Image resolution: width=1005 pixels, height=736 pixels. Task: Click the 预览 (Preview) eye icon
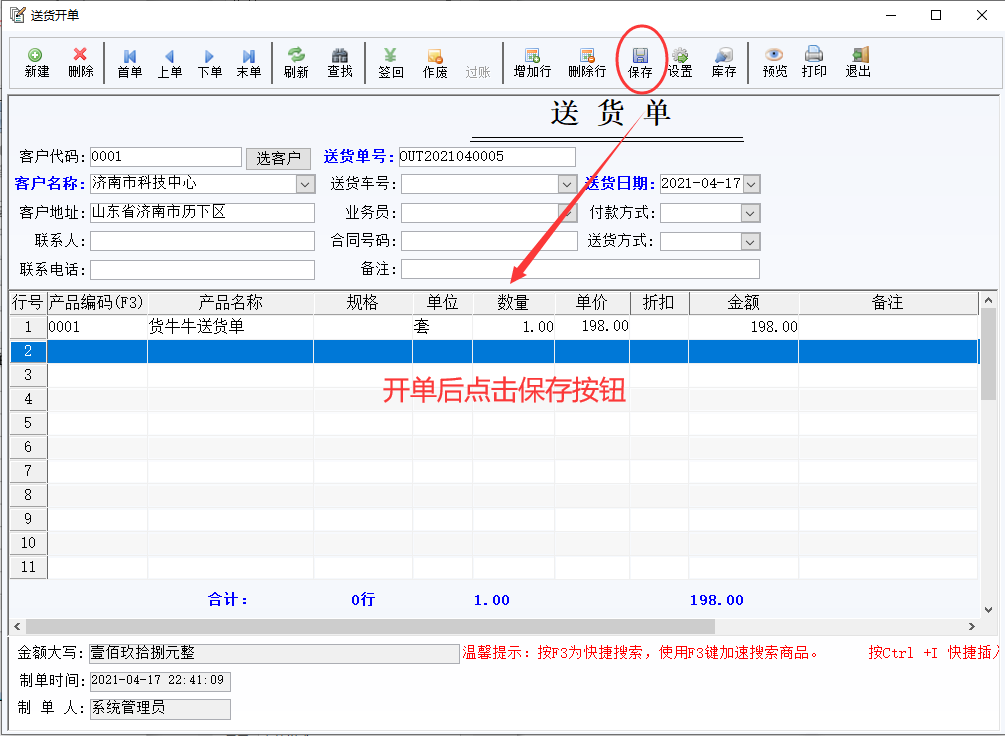click(x=774, y=63)
